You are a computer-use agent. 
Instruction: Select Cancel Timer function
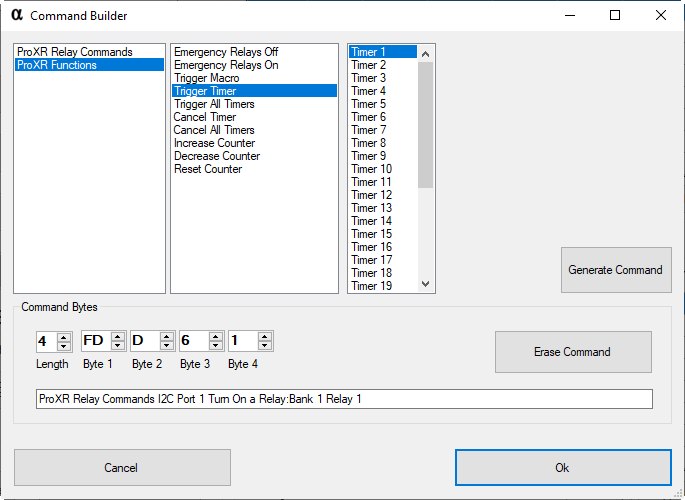coord(254,117)
